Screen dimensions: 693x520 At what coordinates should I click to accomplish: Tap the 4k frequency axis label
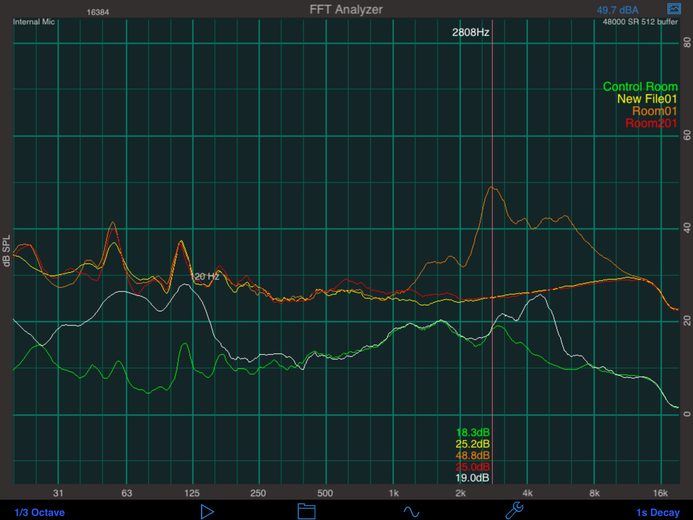[527, 493]
